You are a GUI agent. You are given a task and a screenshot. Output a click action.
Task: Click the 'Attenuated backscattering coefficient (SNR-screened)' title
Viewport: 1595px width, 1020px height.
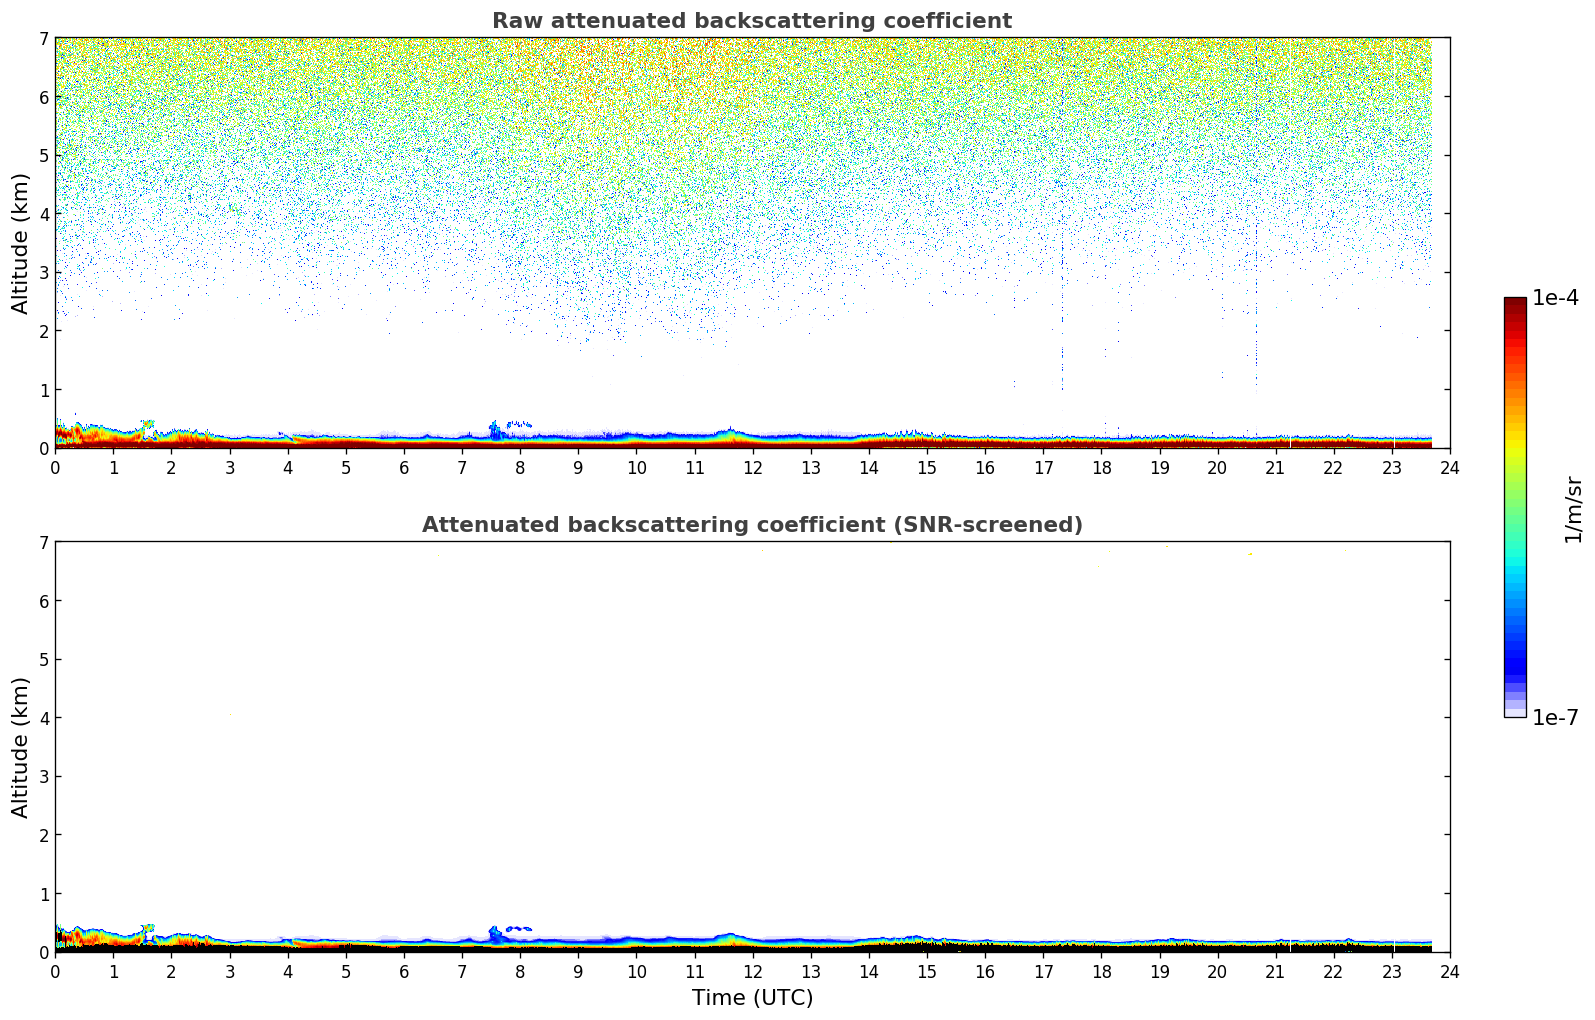click(x=751, y=525)
